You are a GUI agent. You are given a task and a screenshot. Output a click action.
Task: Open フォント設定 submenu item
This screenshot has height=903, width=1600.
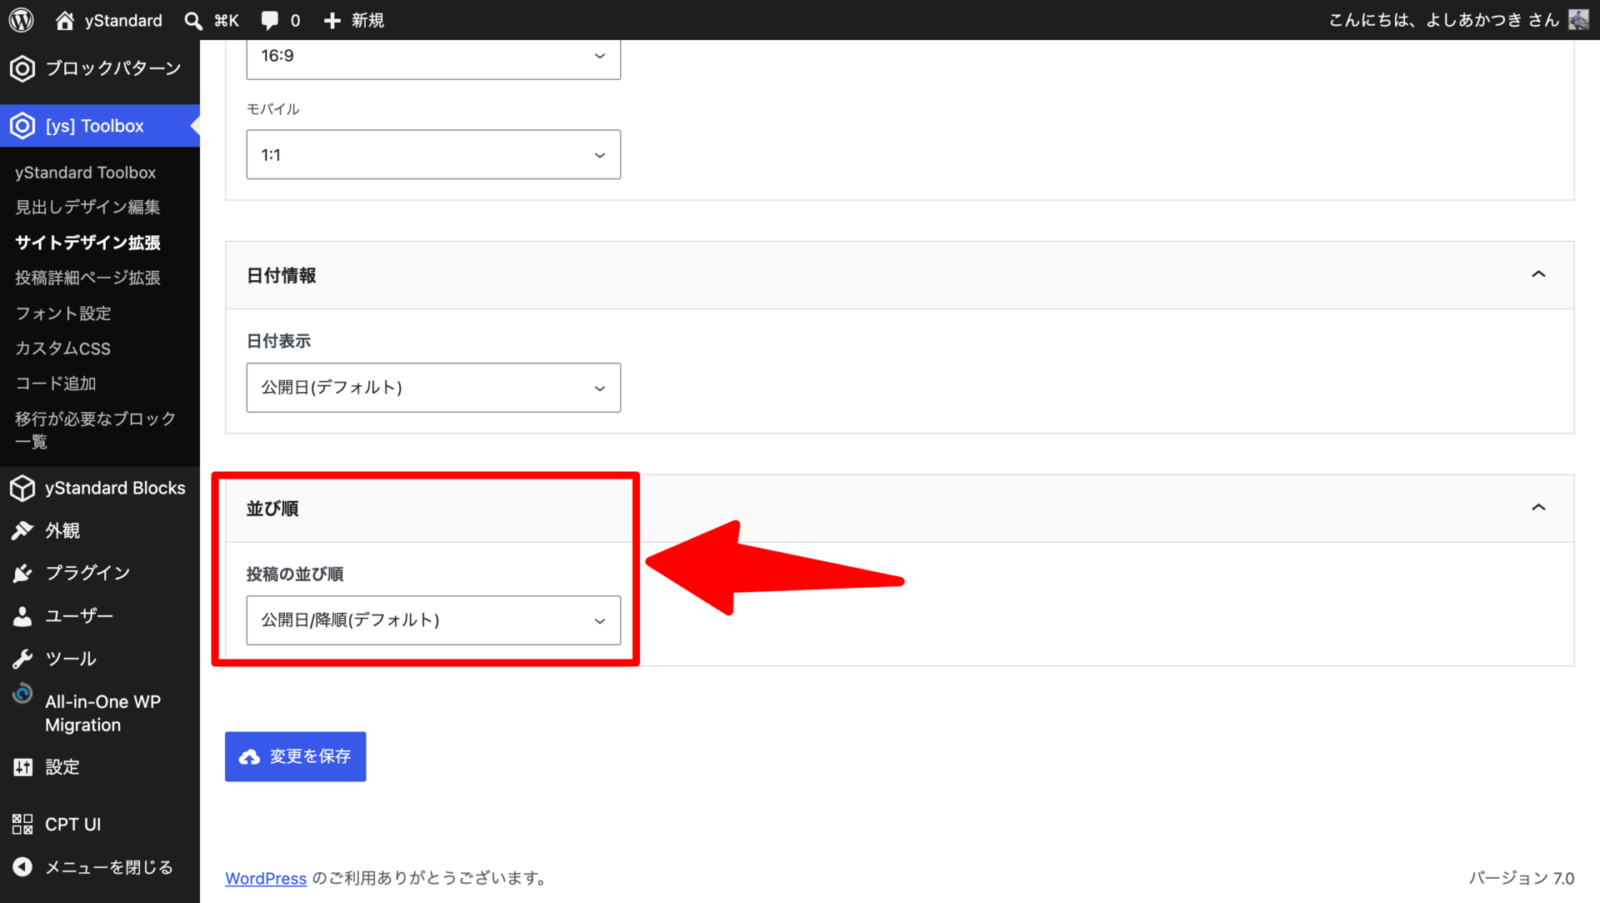point(63,313)
